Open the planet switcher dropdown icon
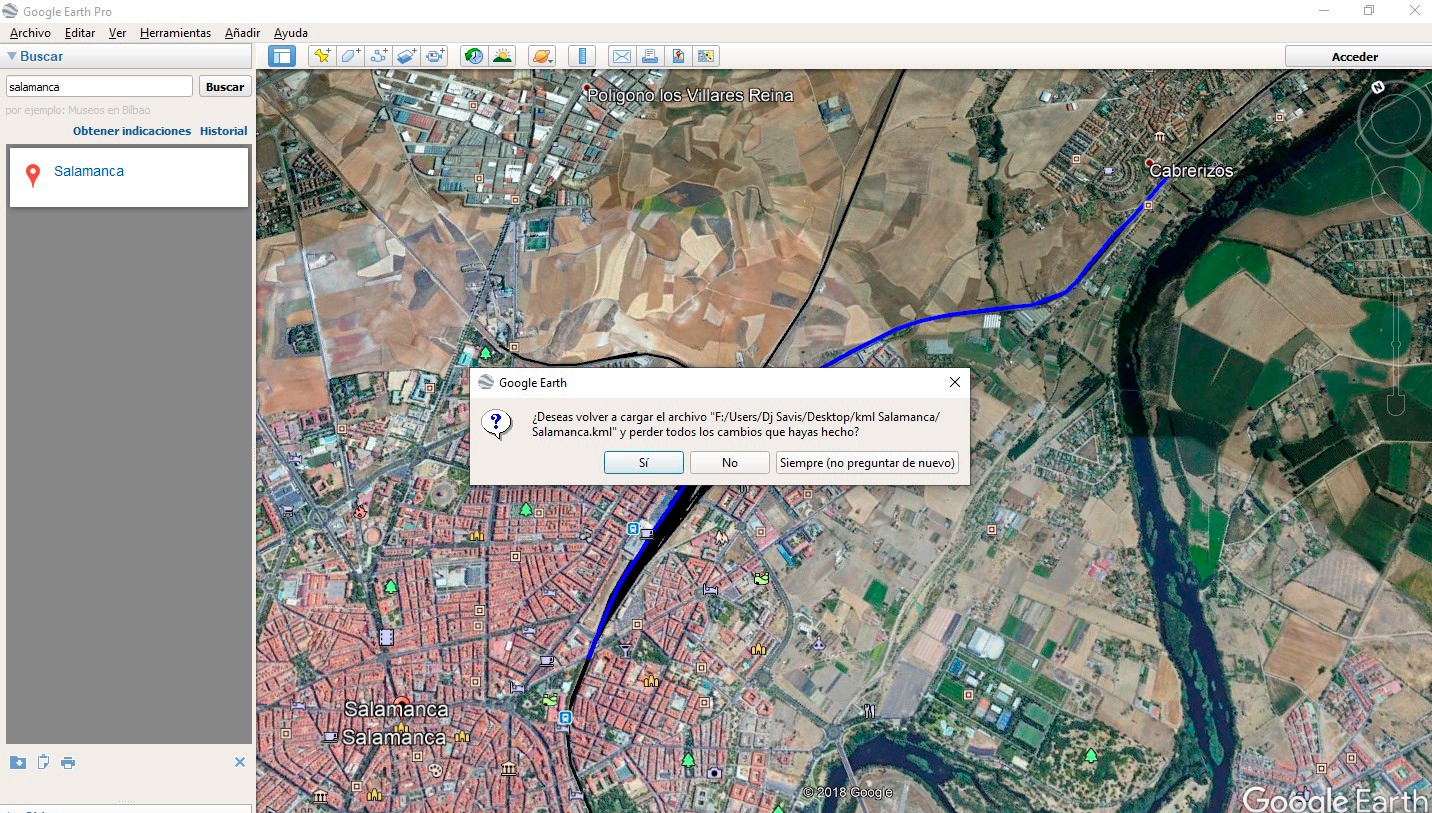The height and width of the screenshot is (813, 1432). pyautogui.click(x=541, y=56)
